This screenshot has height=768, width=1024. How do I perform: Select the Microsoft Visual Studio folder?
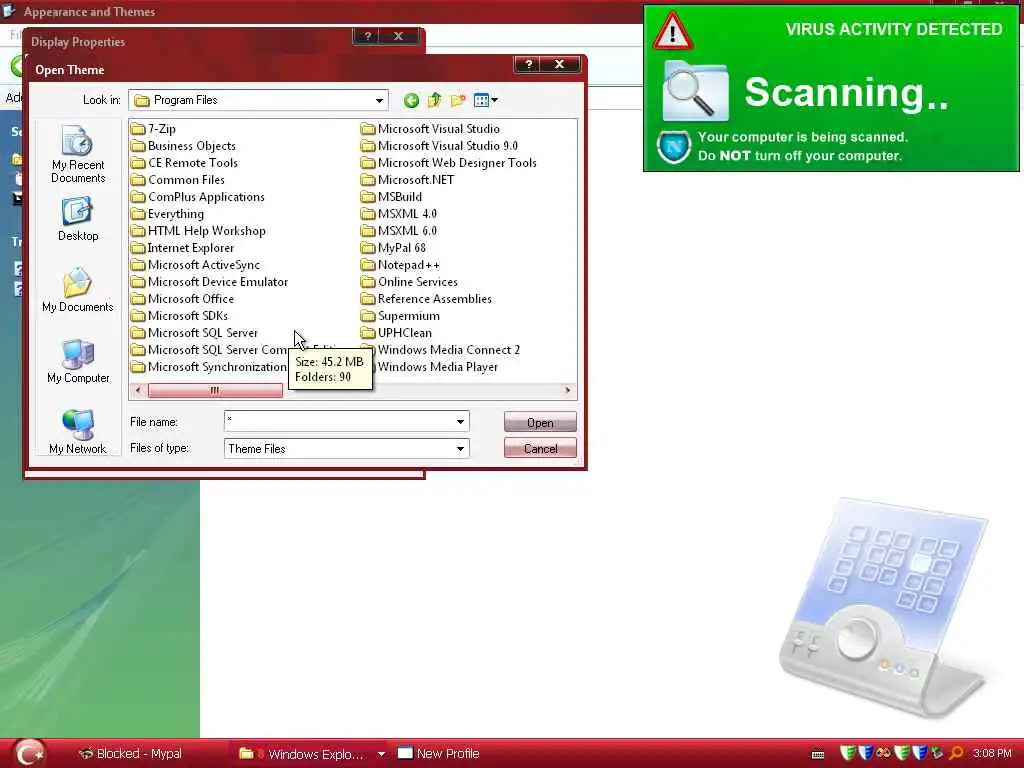click(430, 129)
